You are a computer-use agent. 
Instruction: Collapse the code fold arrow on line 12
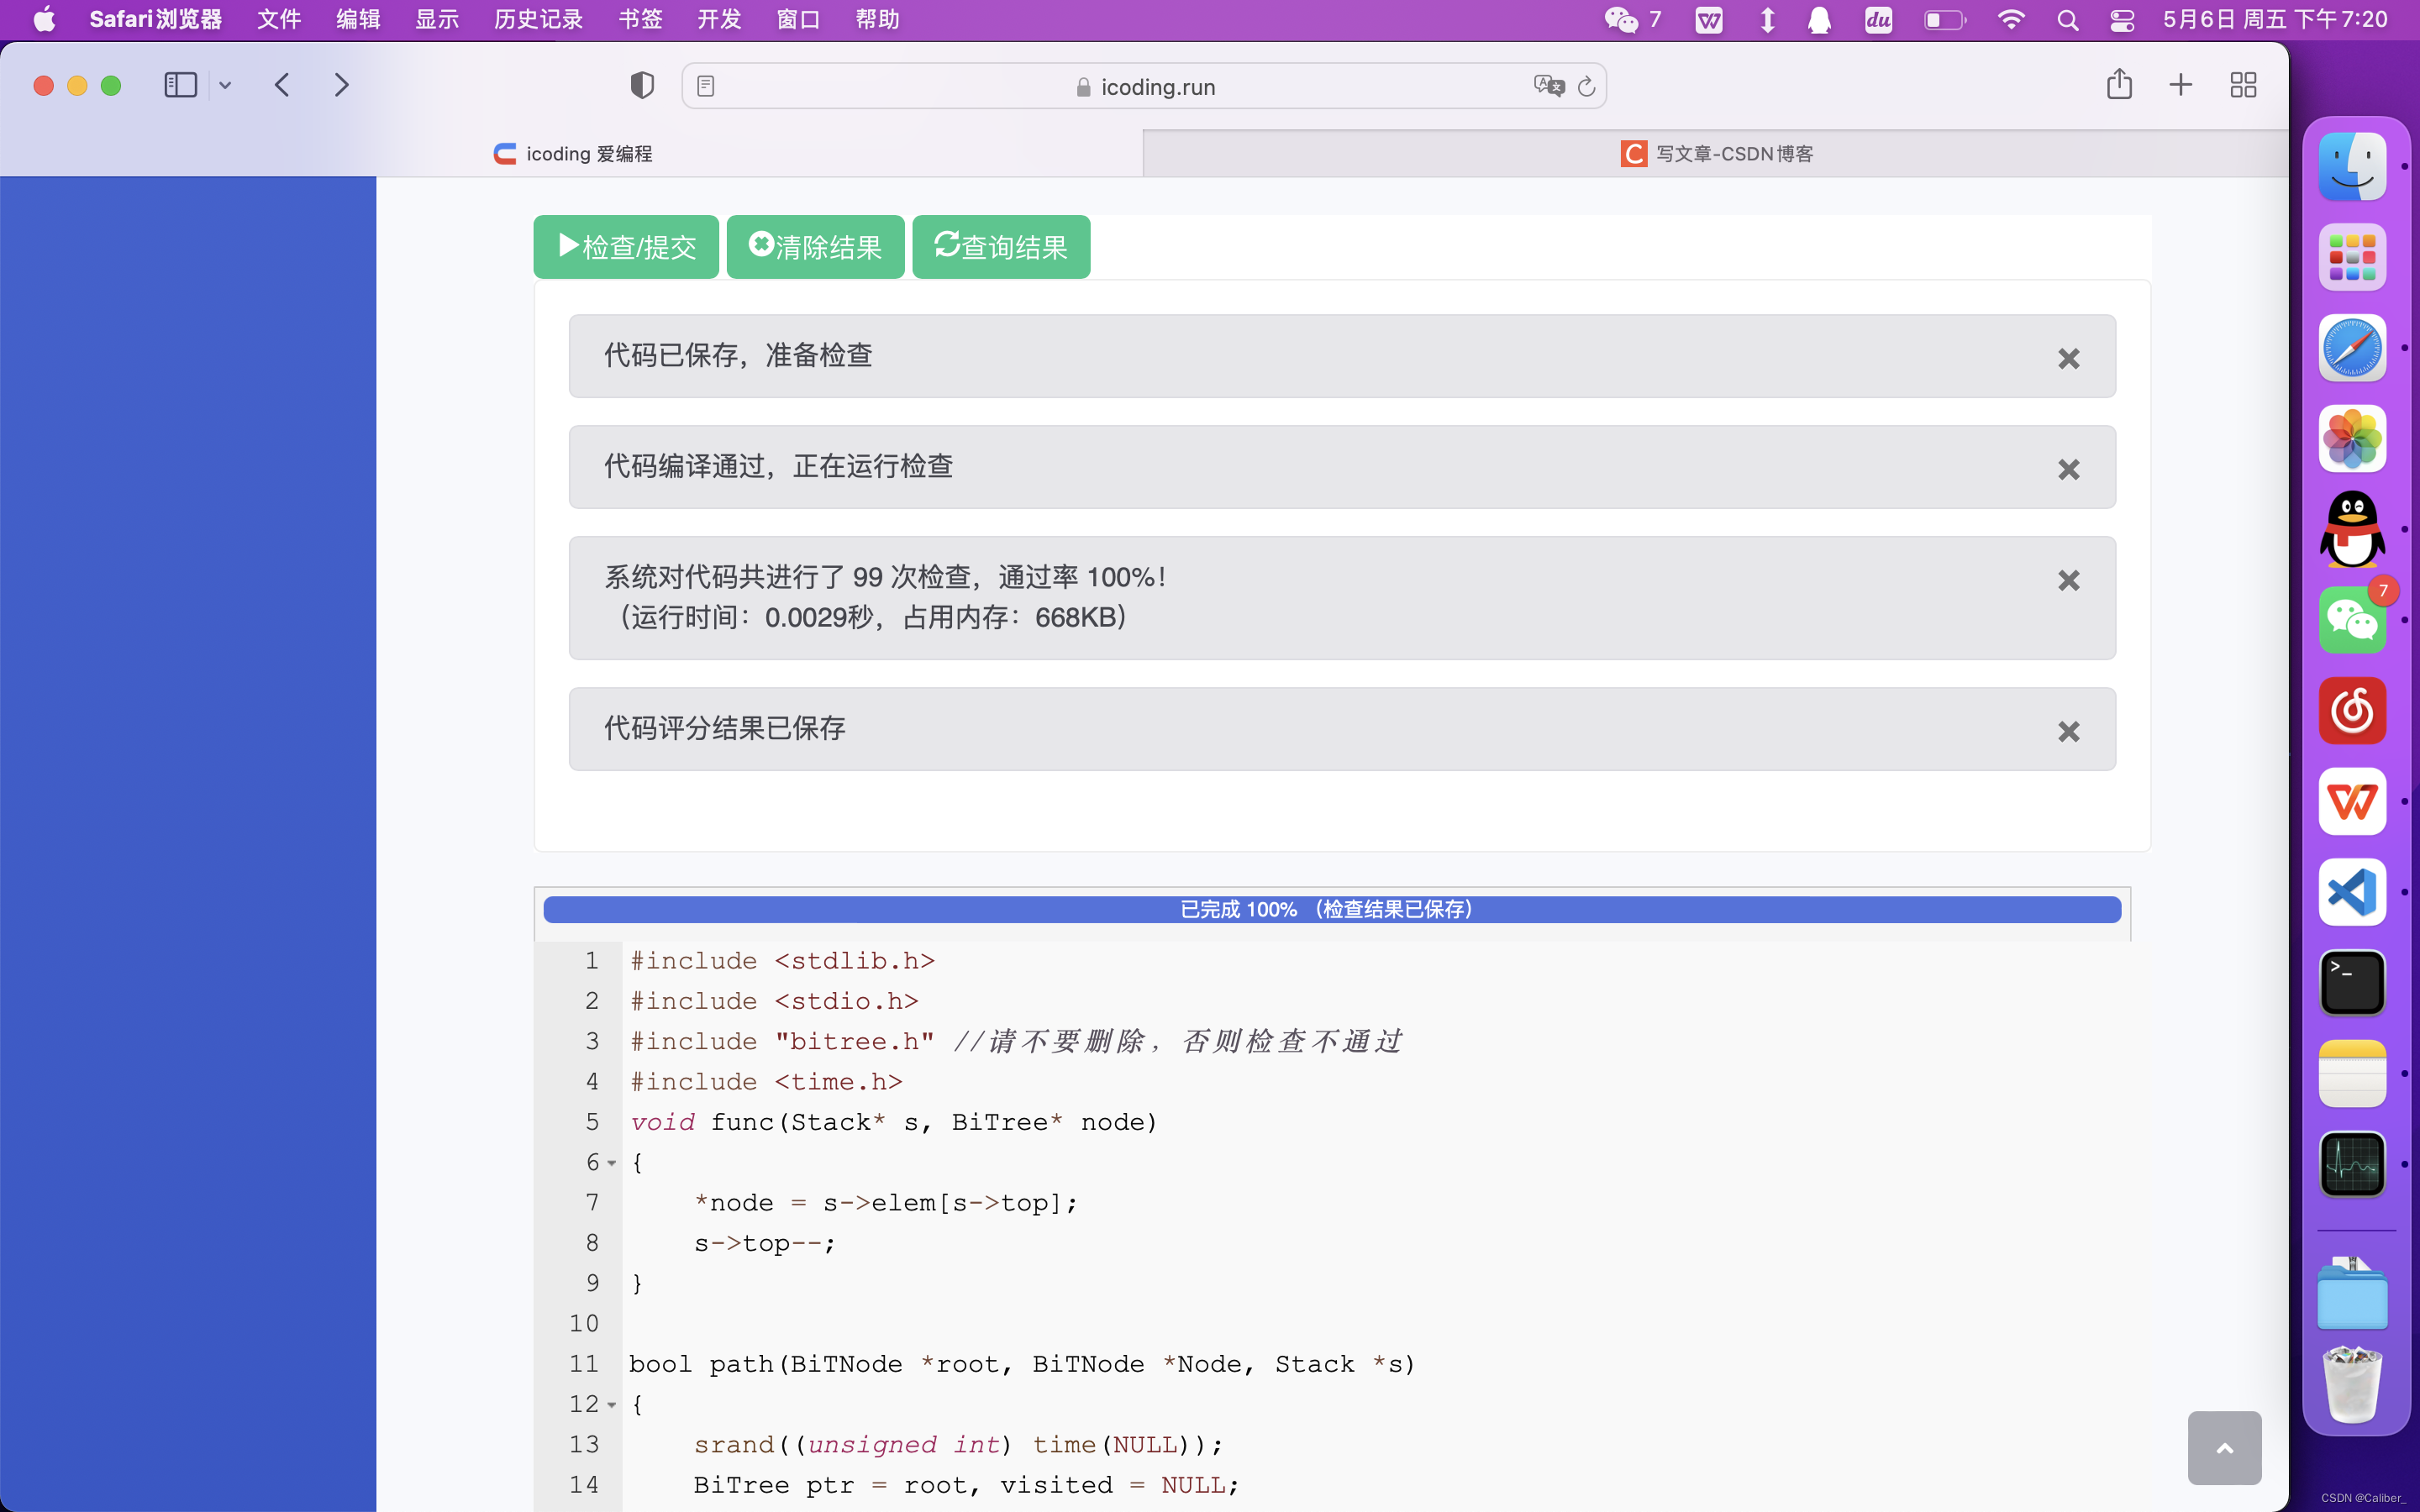[x=612, y=1405]
